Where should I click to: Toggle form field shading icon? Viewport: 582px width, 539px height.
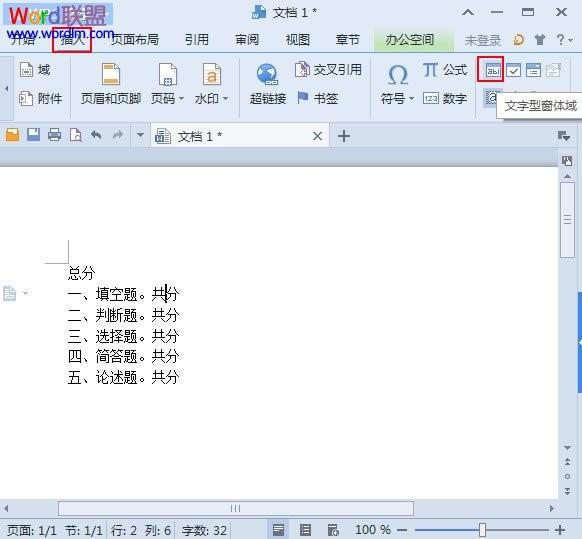[x=492, y=98]
